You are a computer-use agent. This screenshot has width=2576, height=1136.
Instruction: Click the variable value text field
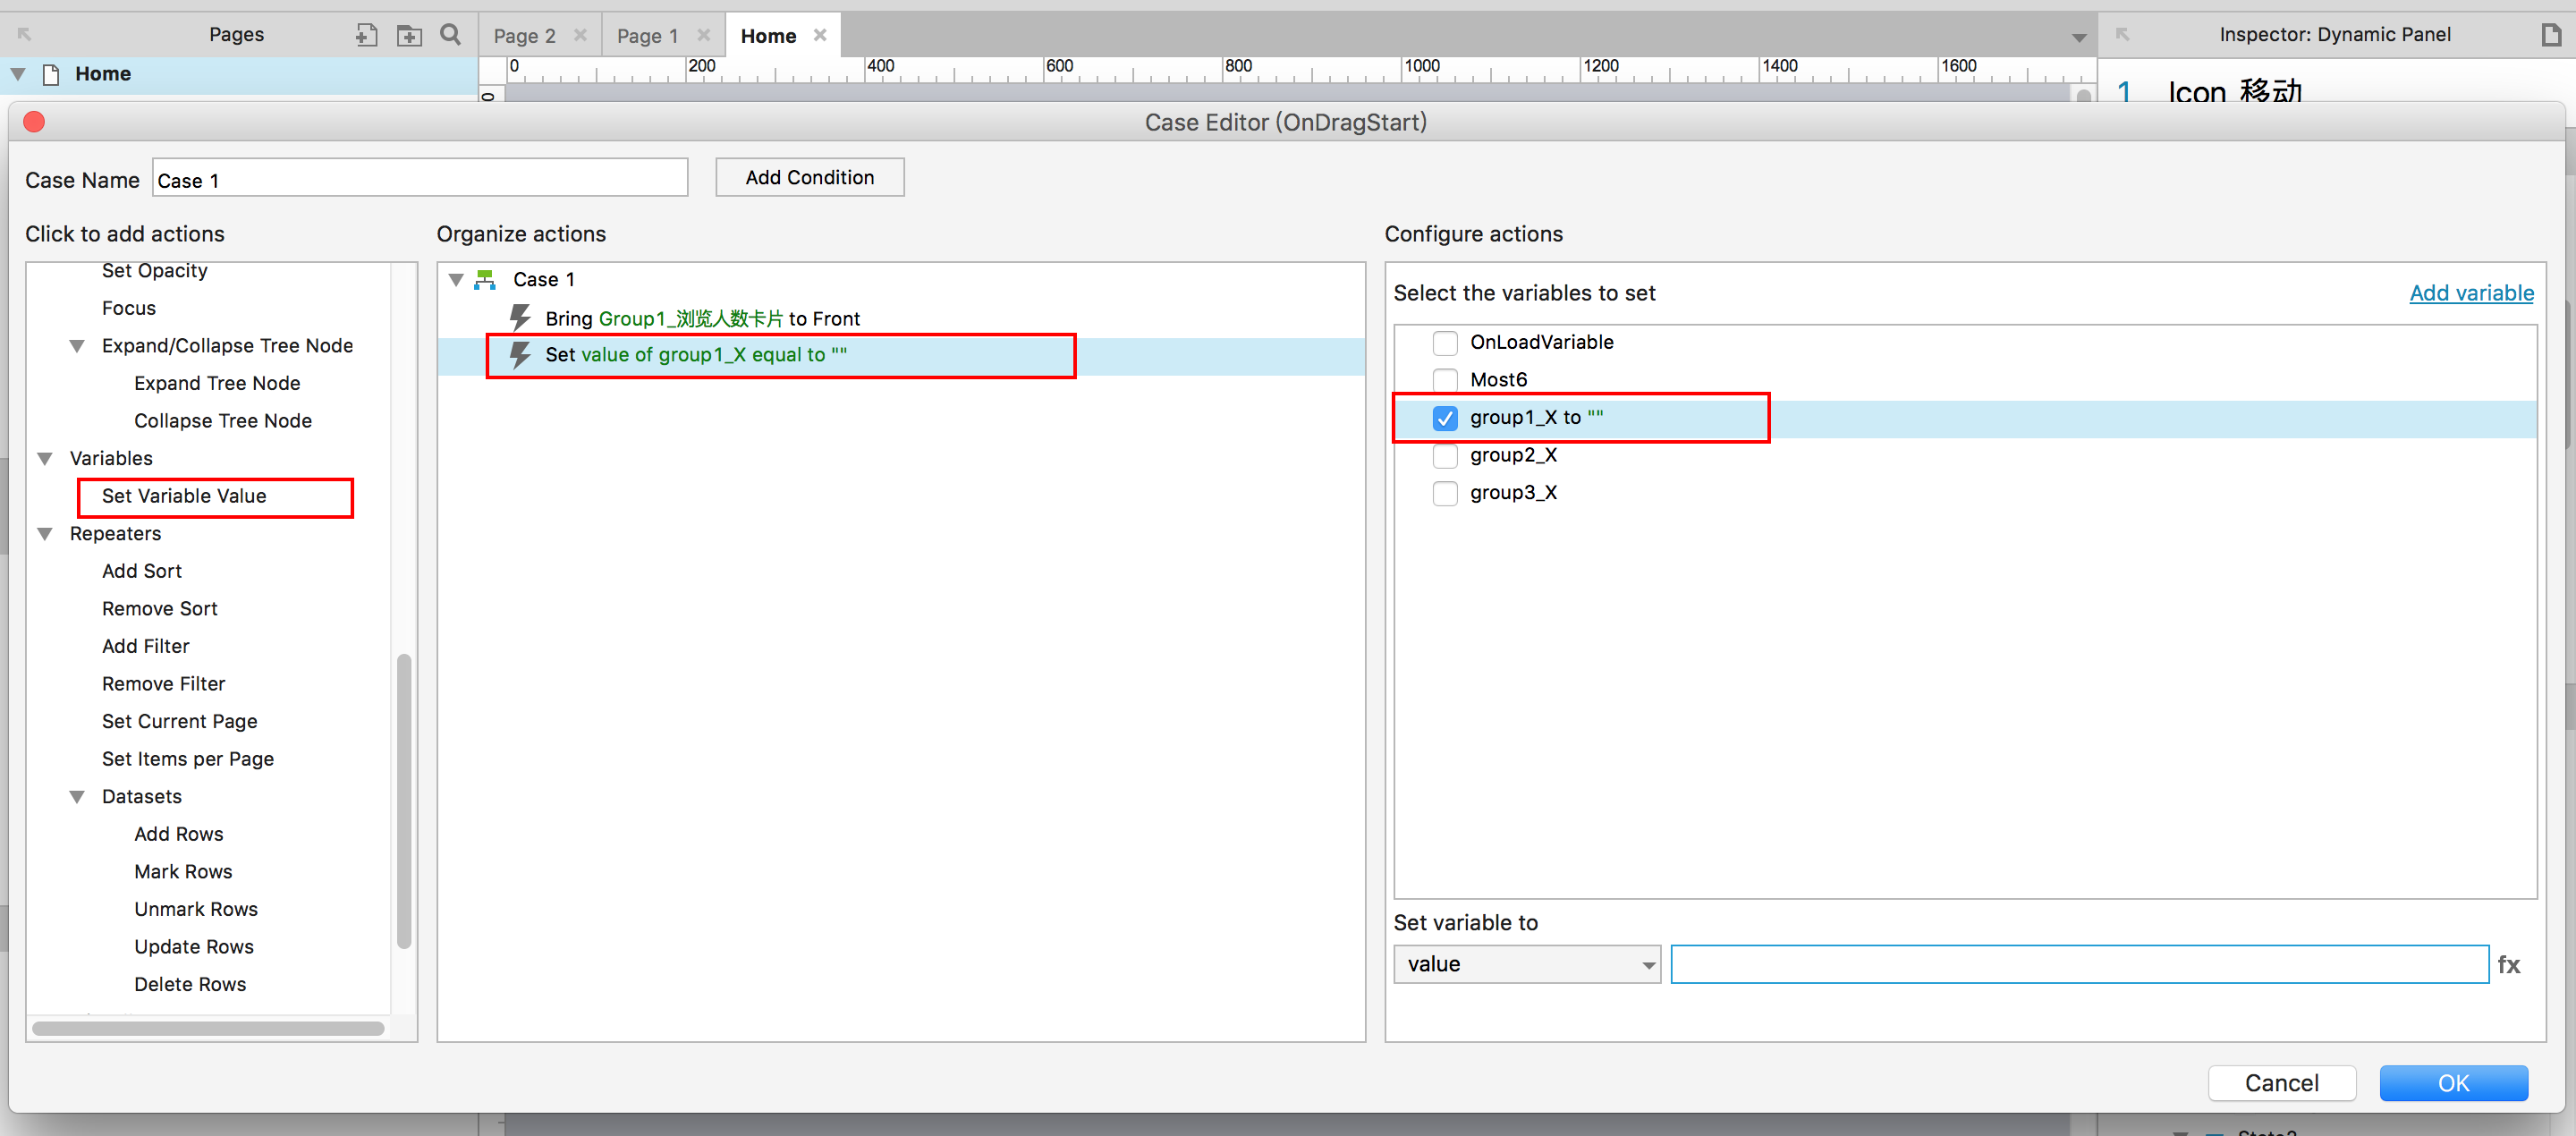point(2078,964)
